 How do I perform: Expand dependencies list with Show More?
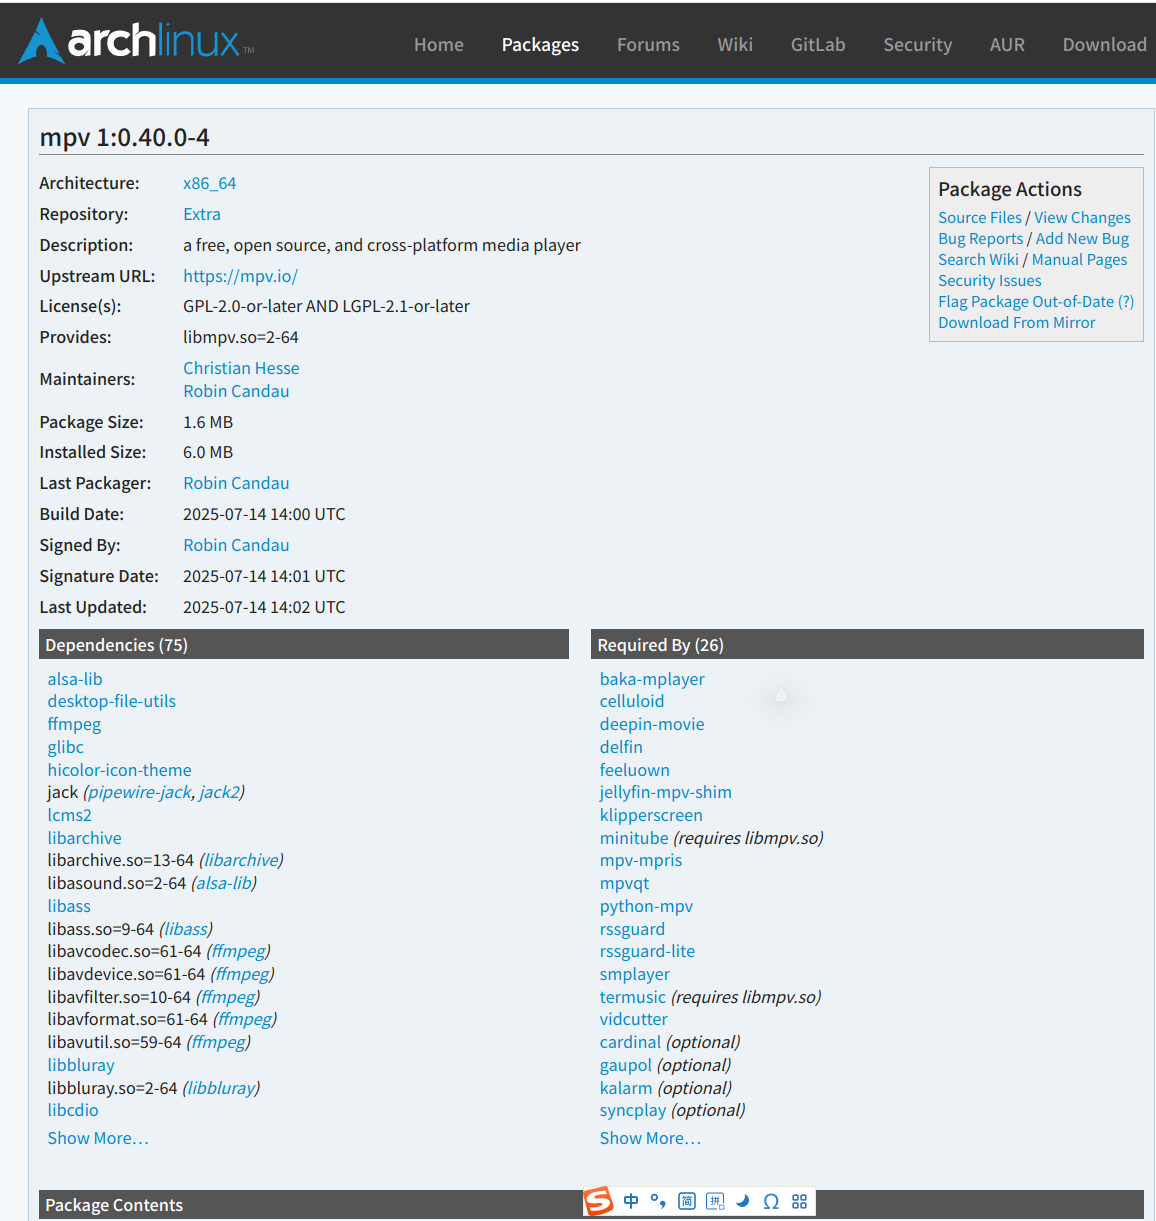coord(98,1138)
